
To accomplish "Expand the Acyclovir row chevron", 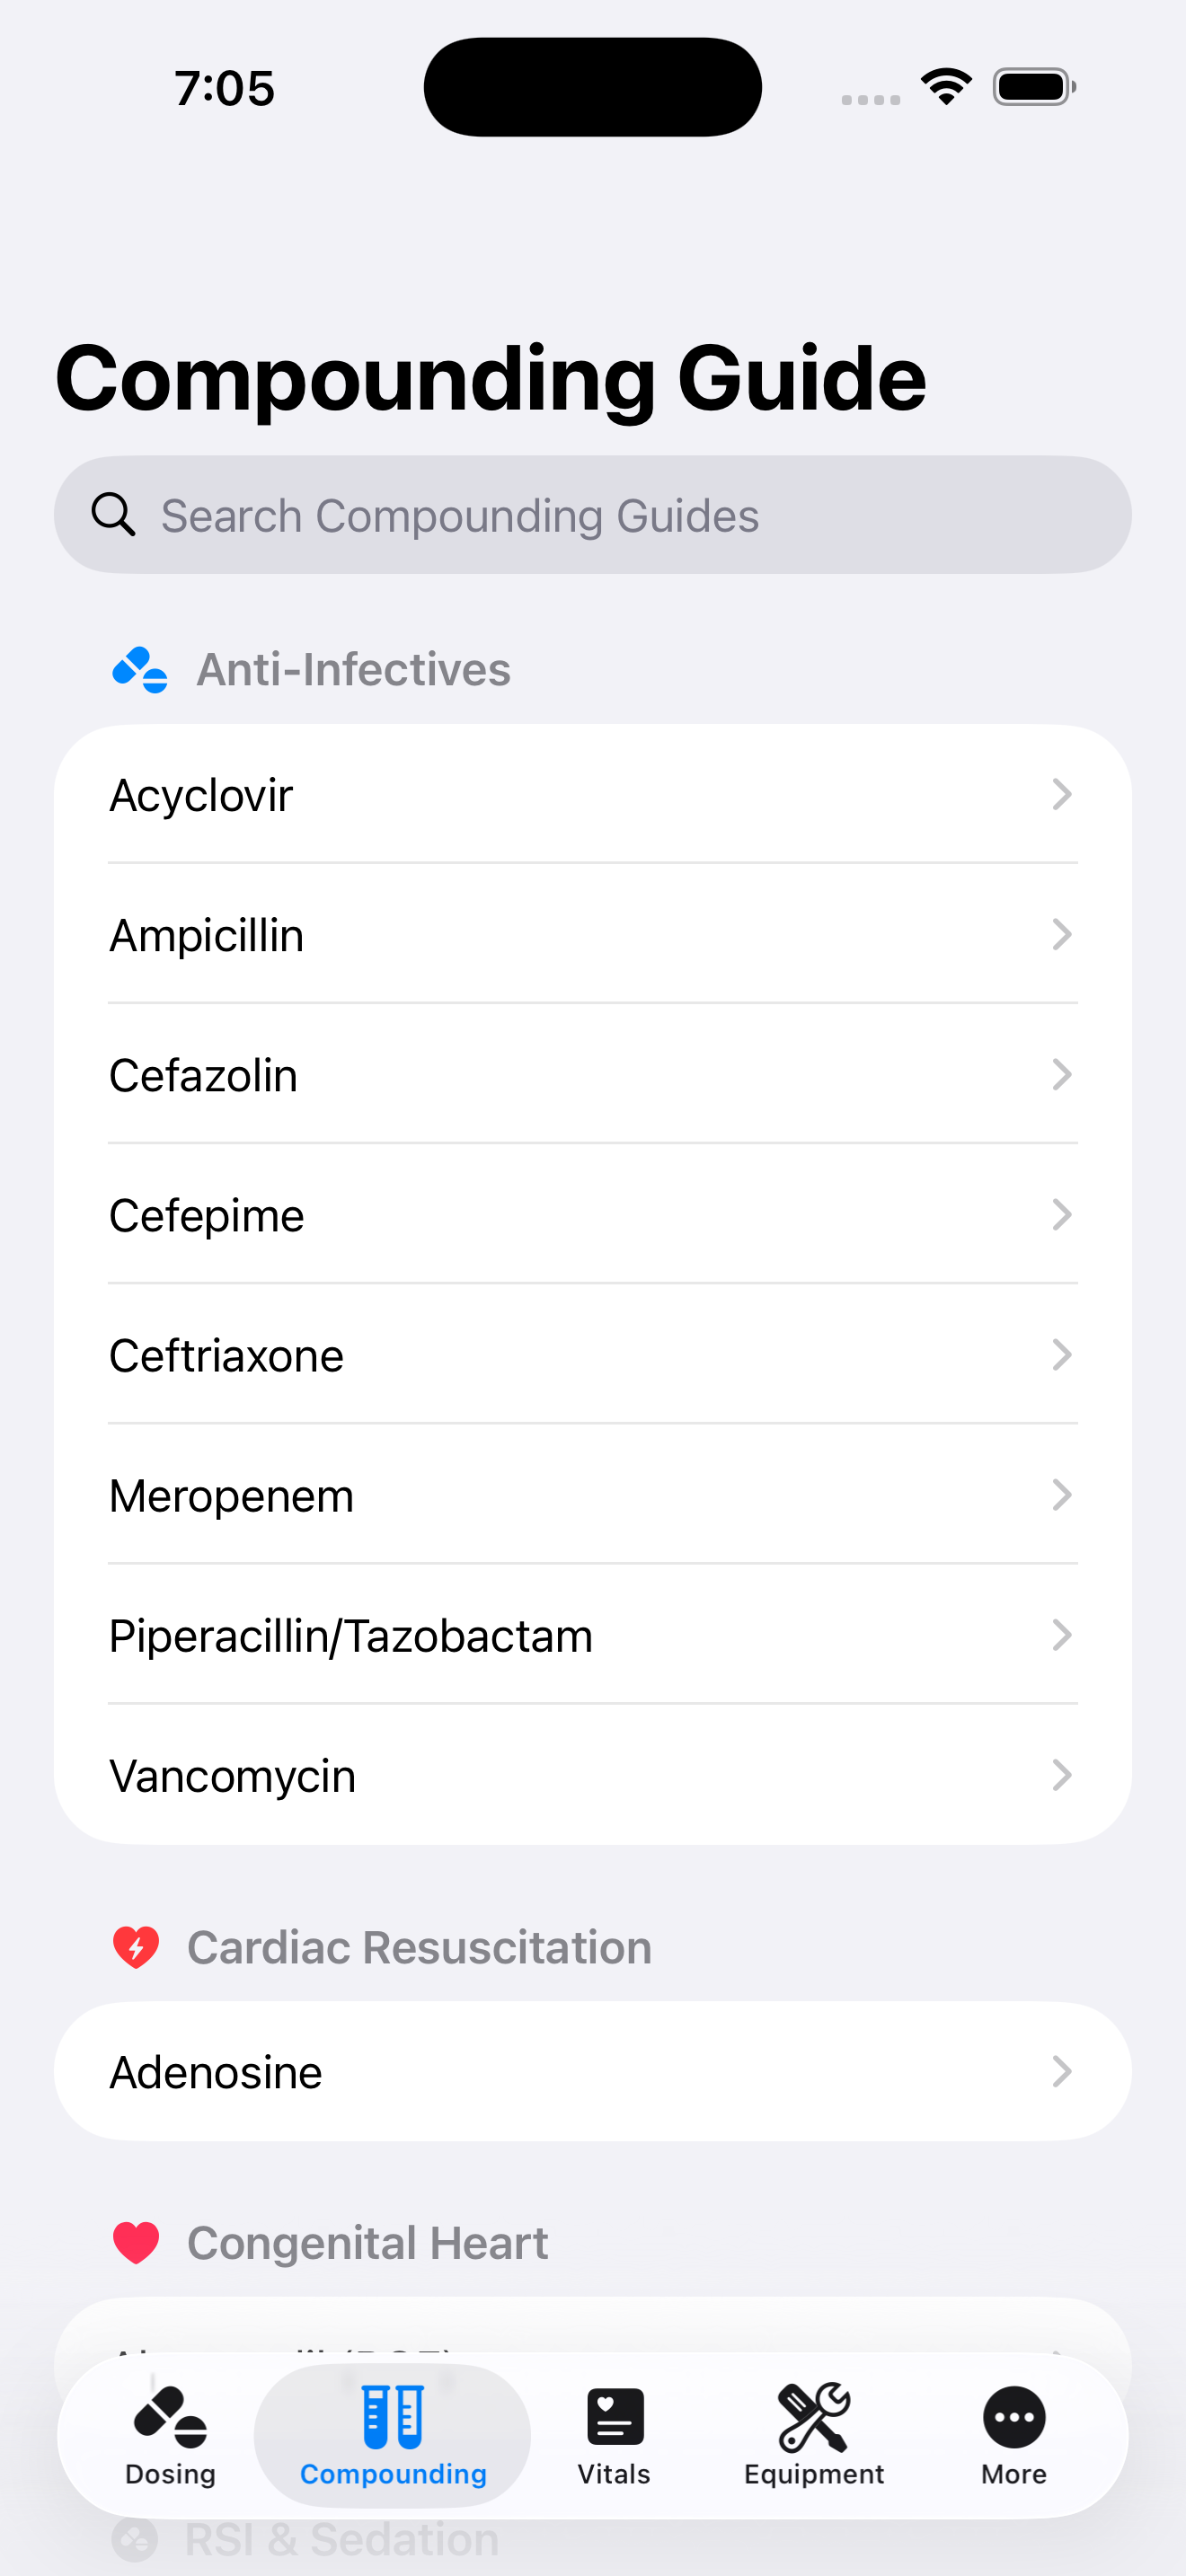I will click(x=1061, y=795).
